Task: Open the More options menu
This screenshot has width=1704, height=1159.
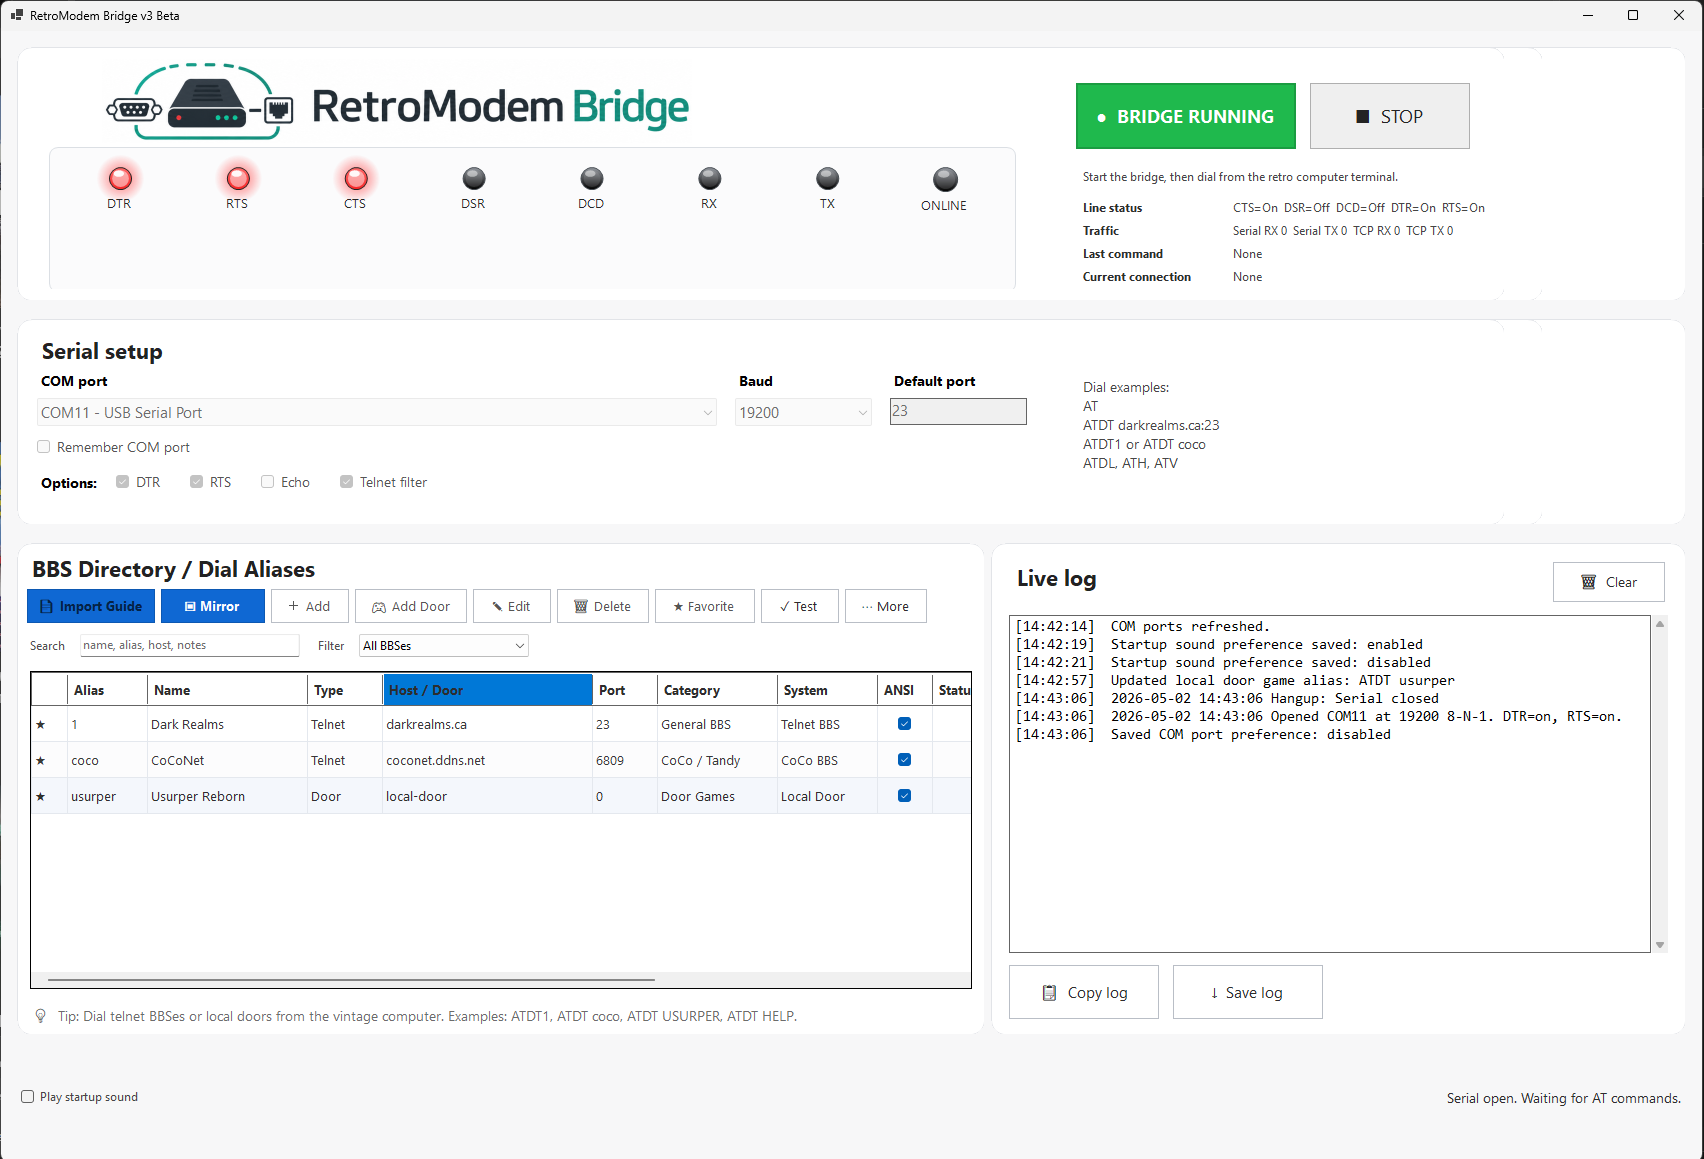Action: click(x=886, y=606)
